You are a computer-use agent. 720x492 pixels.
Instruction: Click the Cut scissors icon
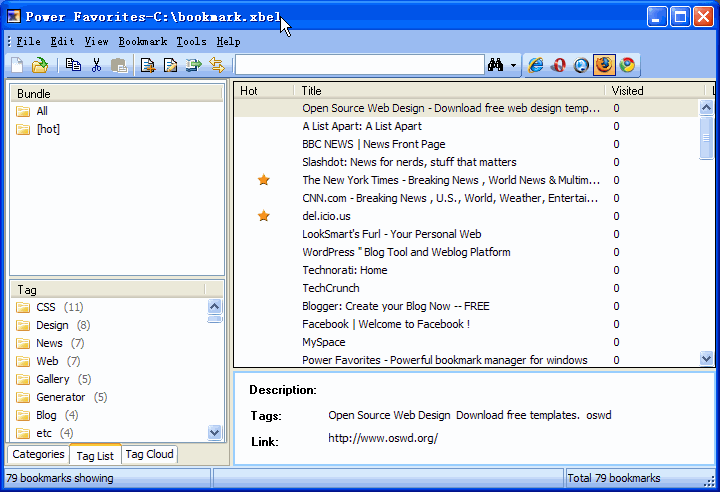coord(96,65)
